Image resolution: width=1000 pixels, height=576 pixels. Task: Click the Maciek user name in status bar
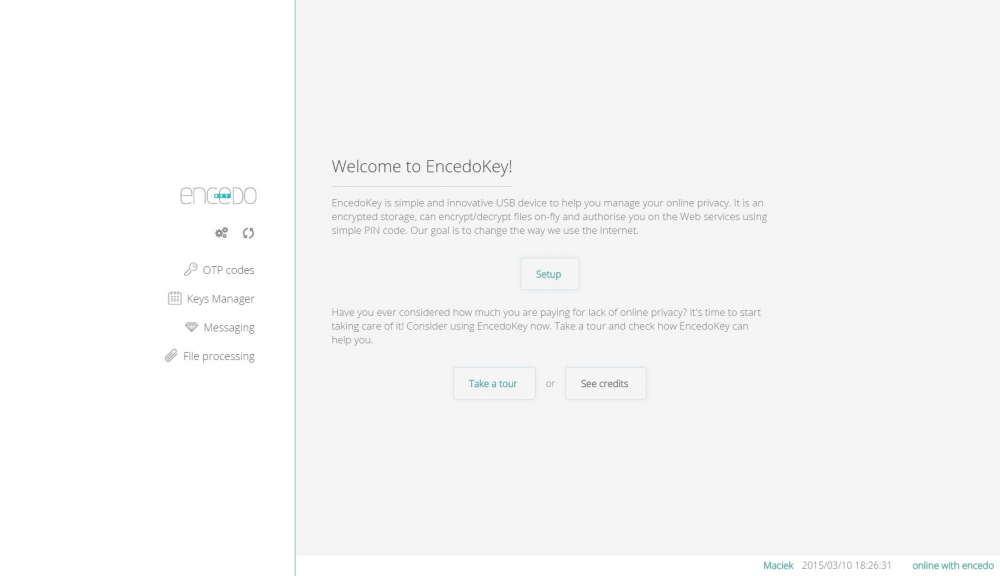[x=778, y=565]
